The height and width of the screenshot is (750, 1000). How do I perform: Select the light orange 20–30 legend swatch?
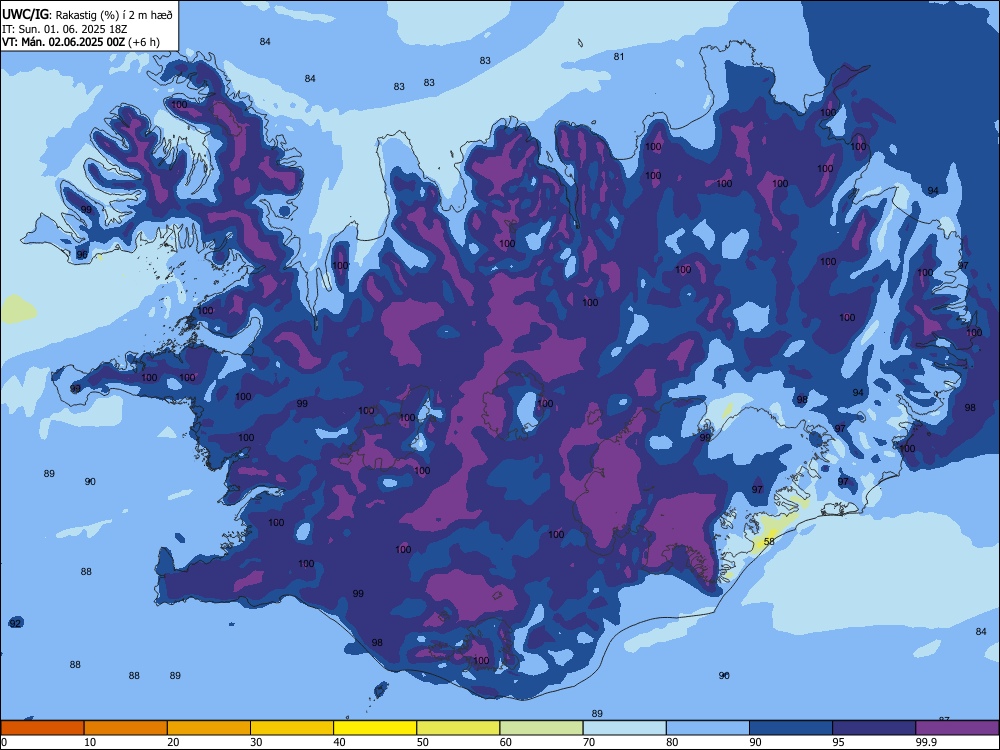(209, 728)
